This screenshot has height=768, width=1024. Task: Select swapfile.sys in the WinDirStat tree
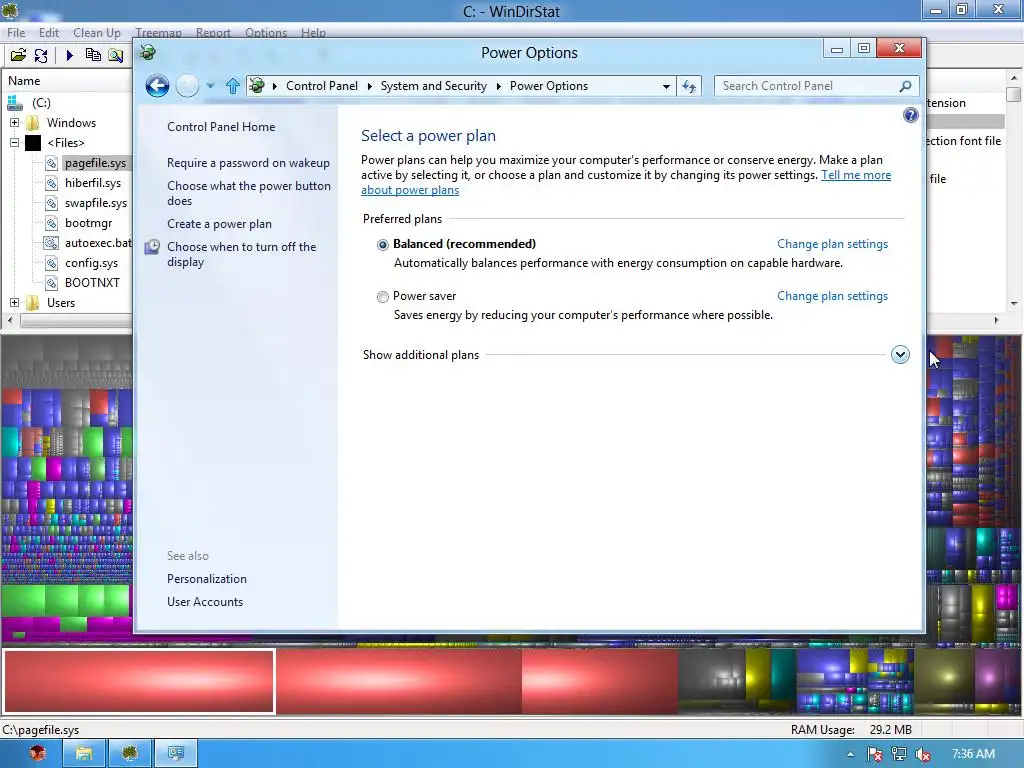coord(96,203)
